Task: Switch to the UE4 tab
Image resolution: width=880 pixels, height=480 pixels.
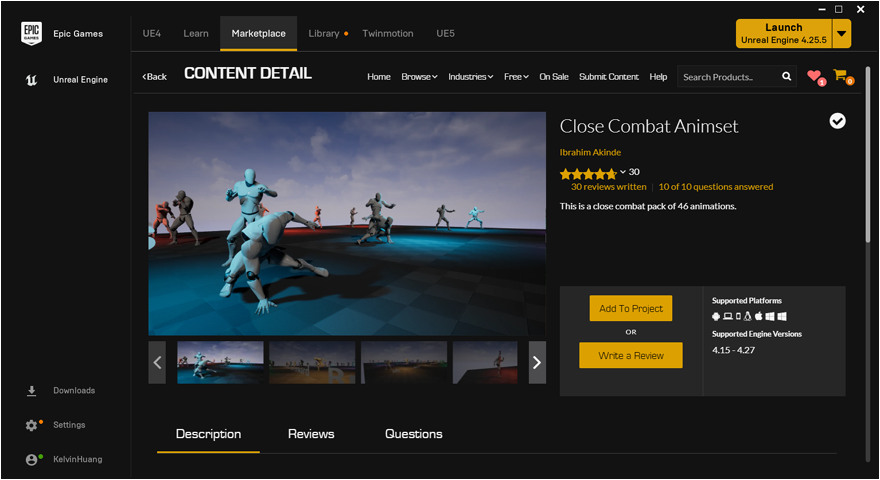Action: point(152,34)
